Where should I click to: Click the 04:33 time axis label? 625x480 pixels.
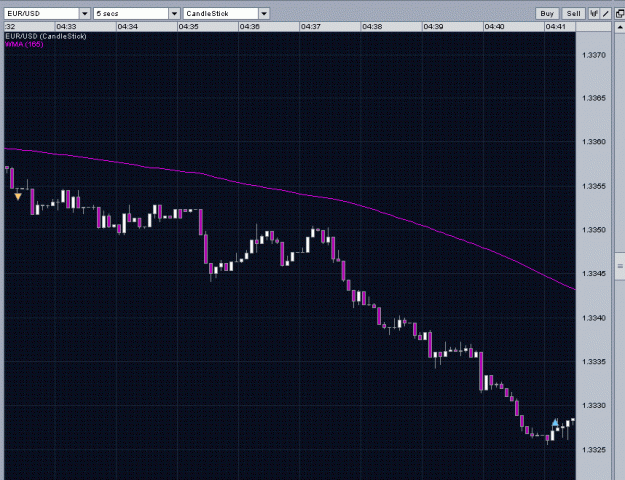click(66, 27)
